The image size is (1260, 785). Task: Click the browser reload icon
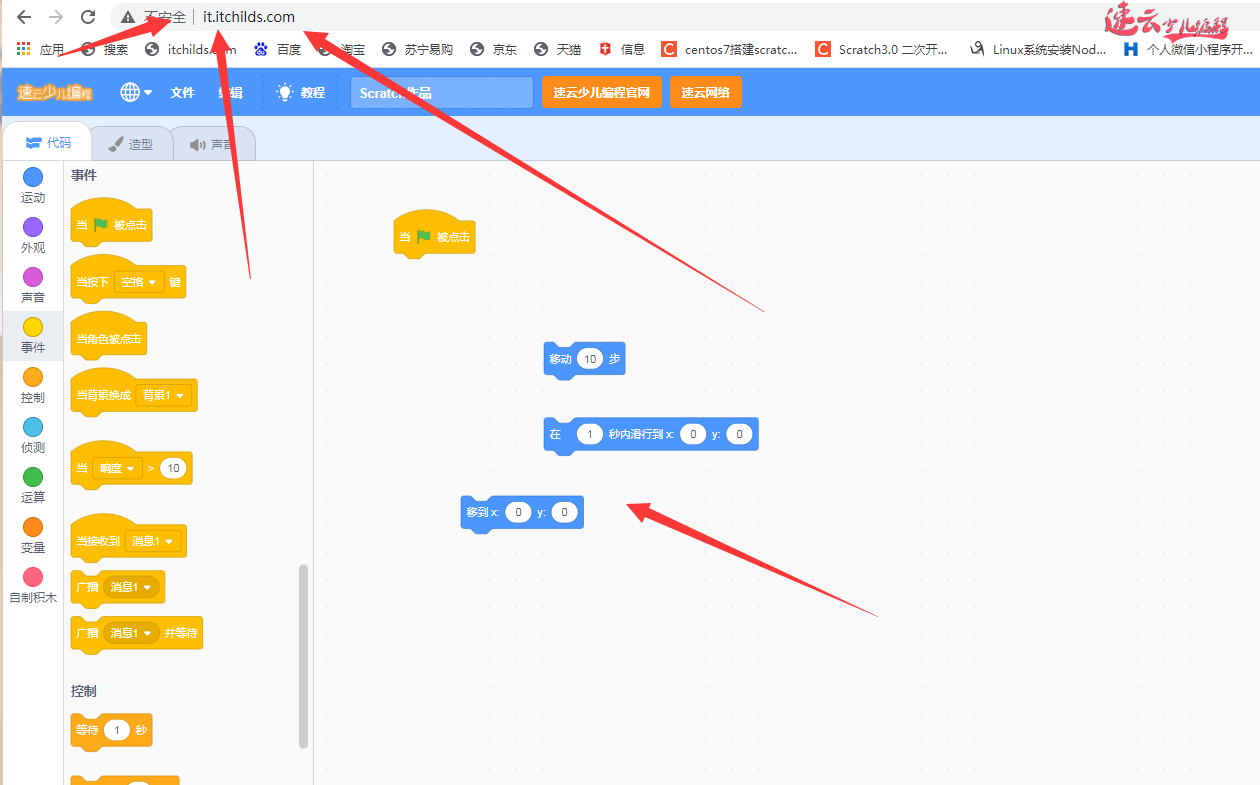[88, 17]
